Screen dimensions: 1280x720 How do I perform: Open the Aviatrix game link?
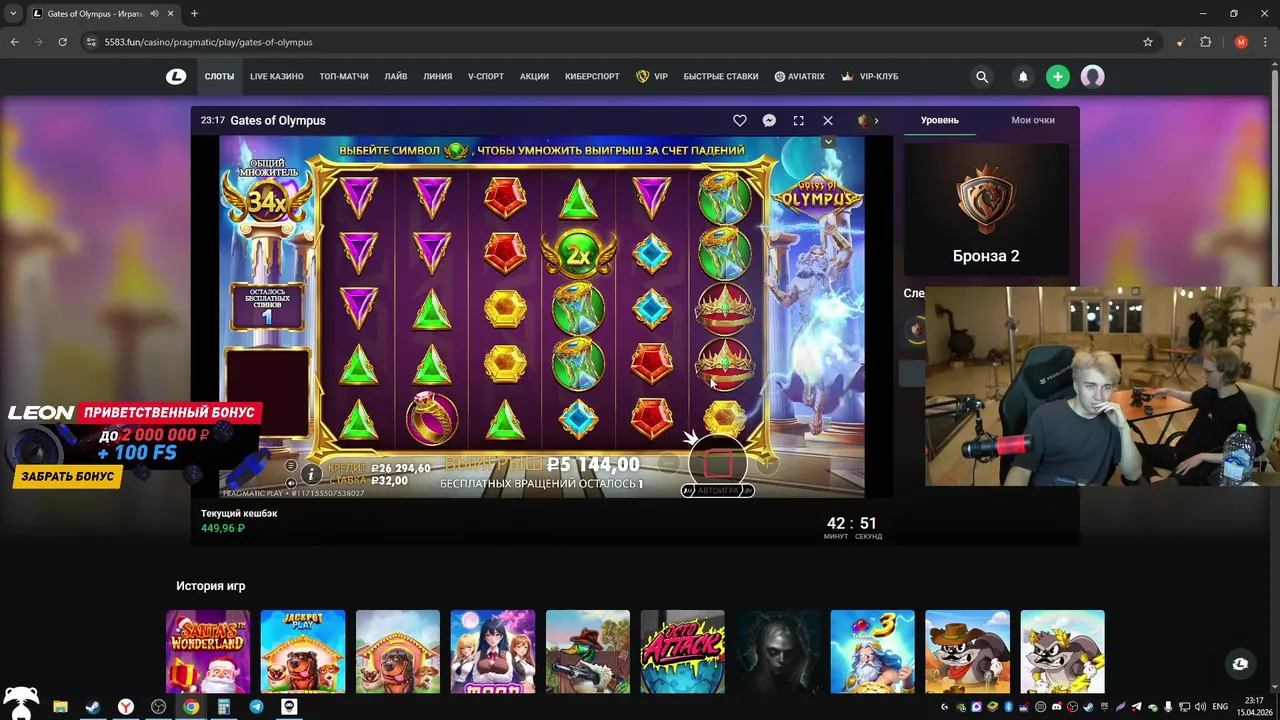pyautogui.click(x=799, y=76)
